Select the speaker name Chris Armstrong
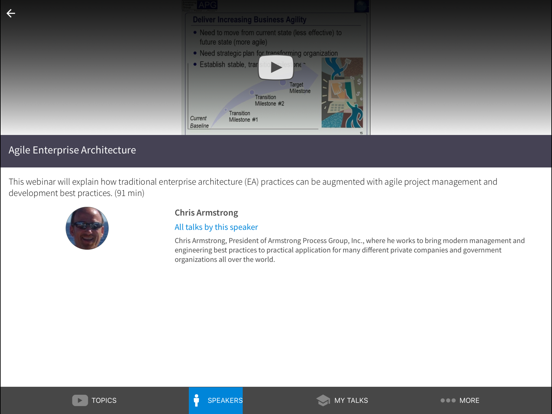This screenshot has height=414, width=552. [206, 213]
